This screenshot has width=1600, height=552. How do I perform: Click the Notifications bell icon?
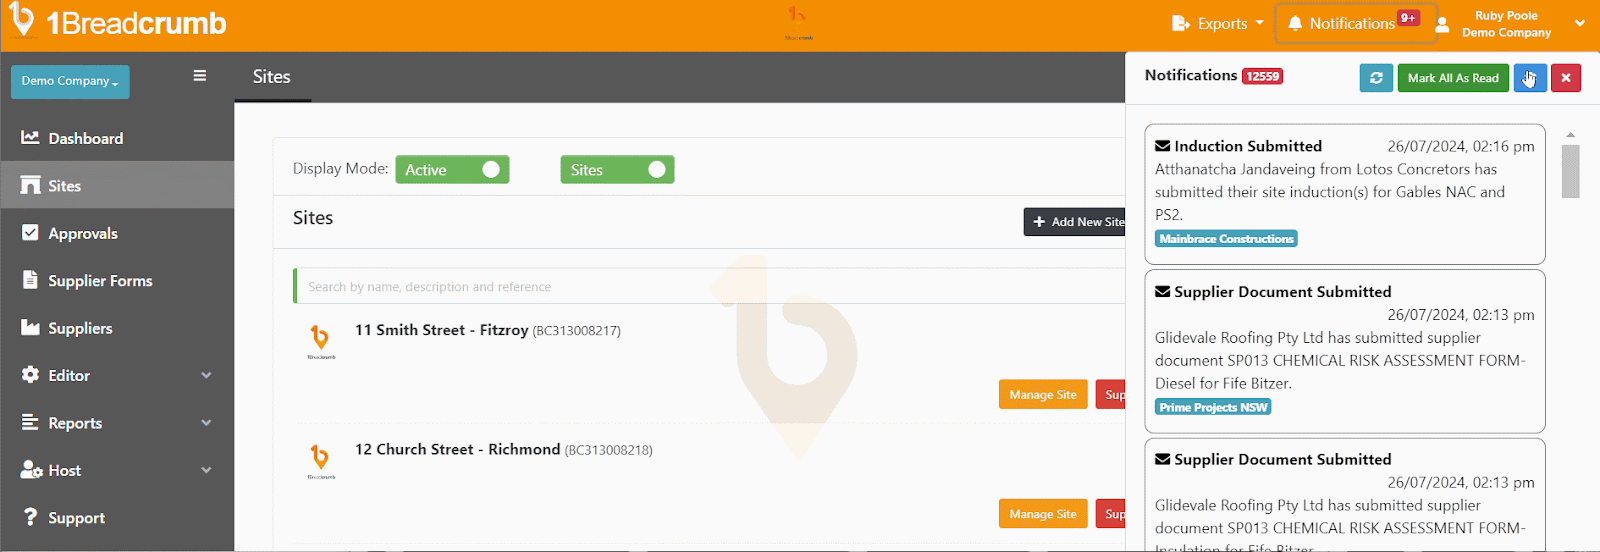point(1295,23)
